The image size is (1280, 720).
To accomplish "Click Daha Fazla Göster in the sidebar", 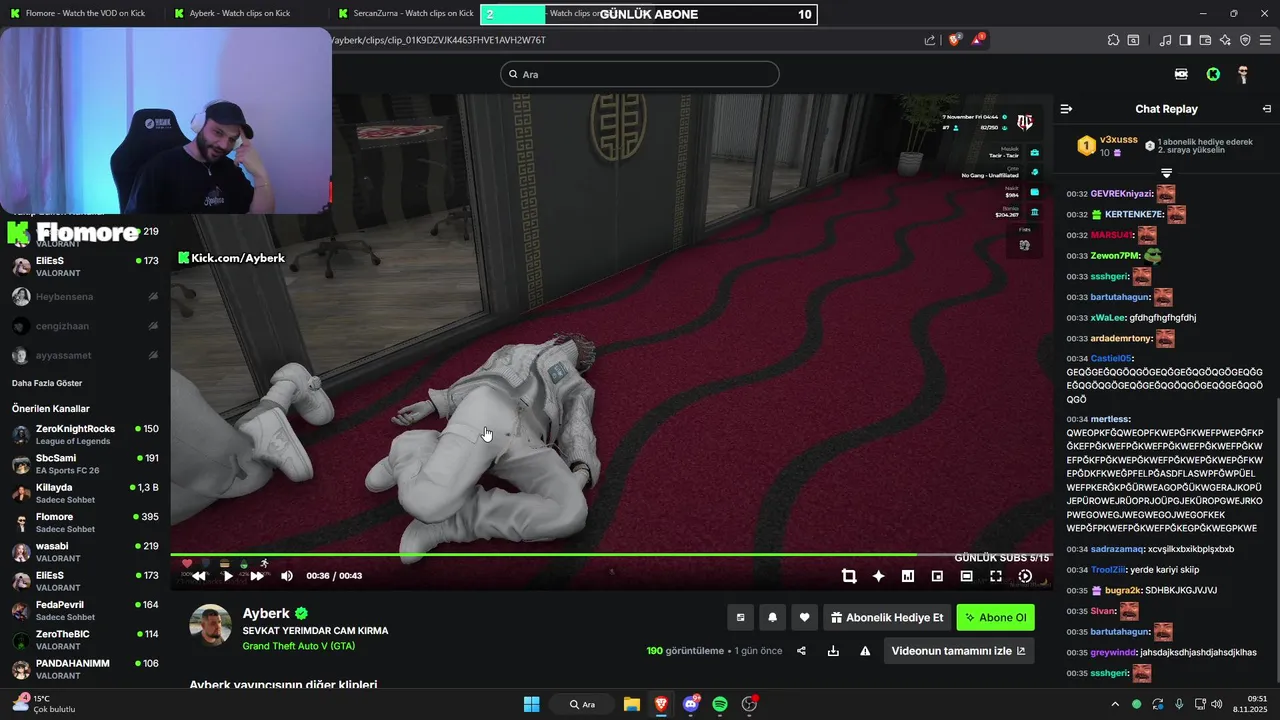I will click(47, 383).
